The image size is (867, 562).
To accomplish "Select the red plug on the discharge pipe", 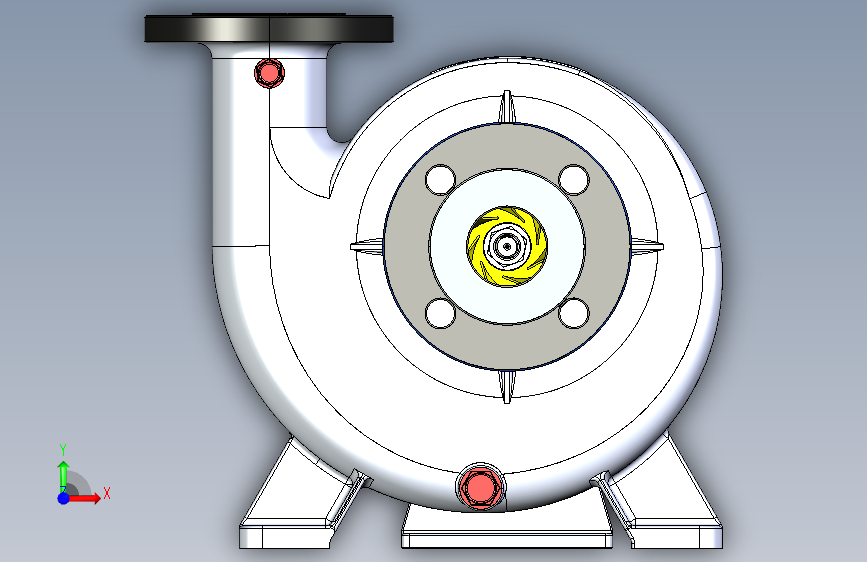I will click(269, 72).
